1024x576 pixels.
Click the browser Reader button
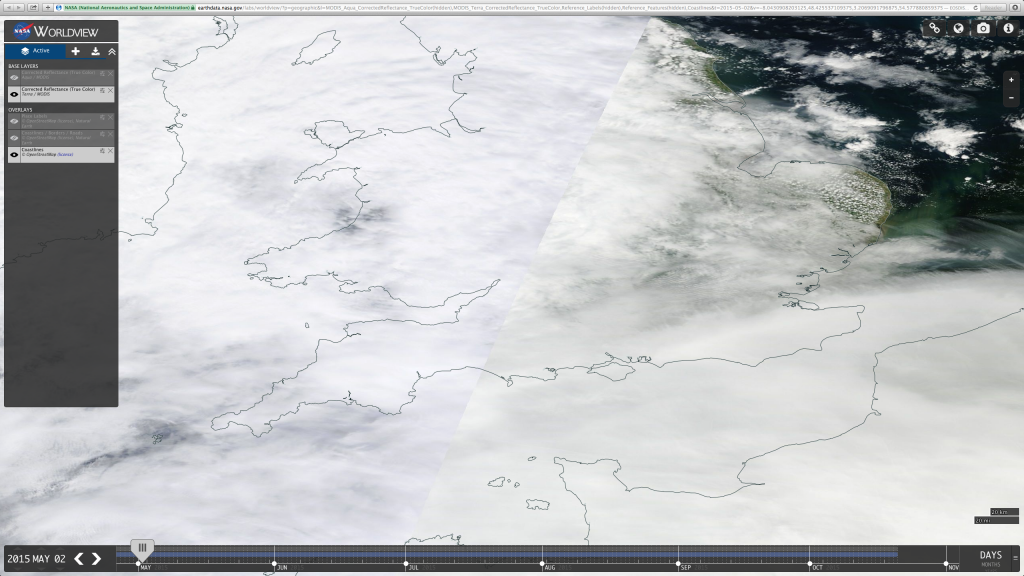pos(993,7)
